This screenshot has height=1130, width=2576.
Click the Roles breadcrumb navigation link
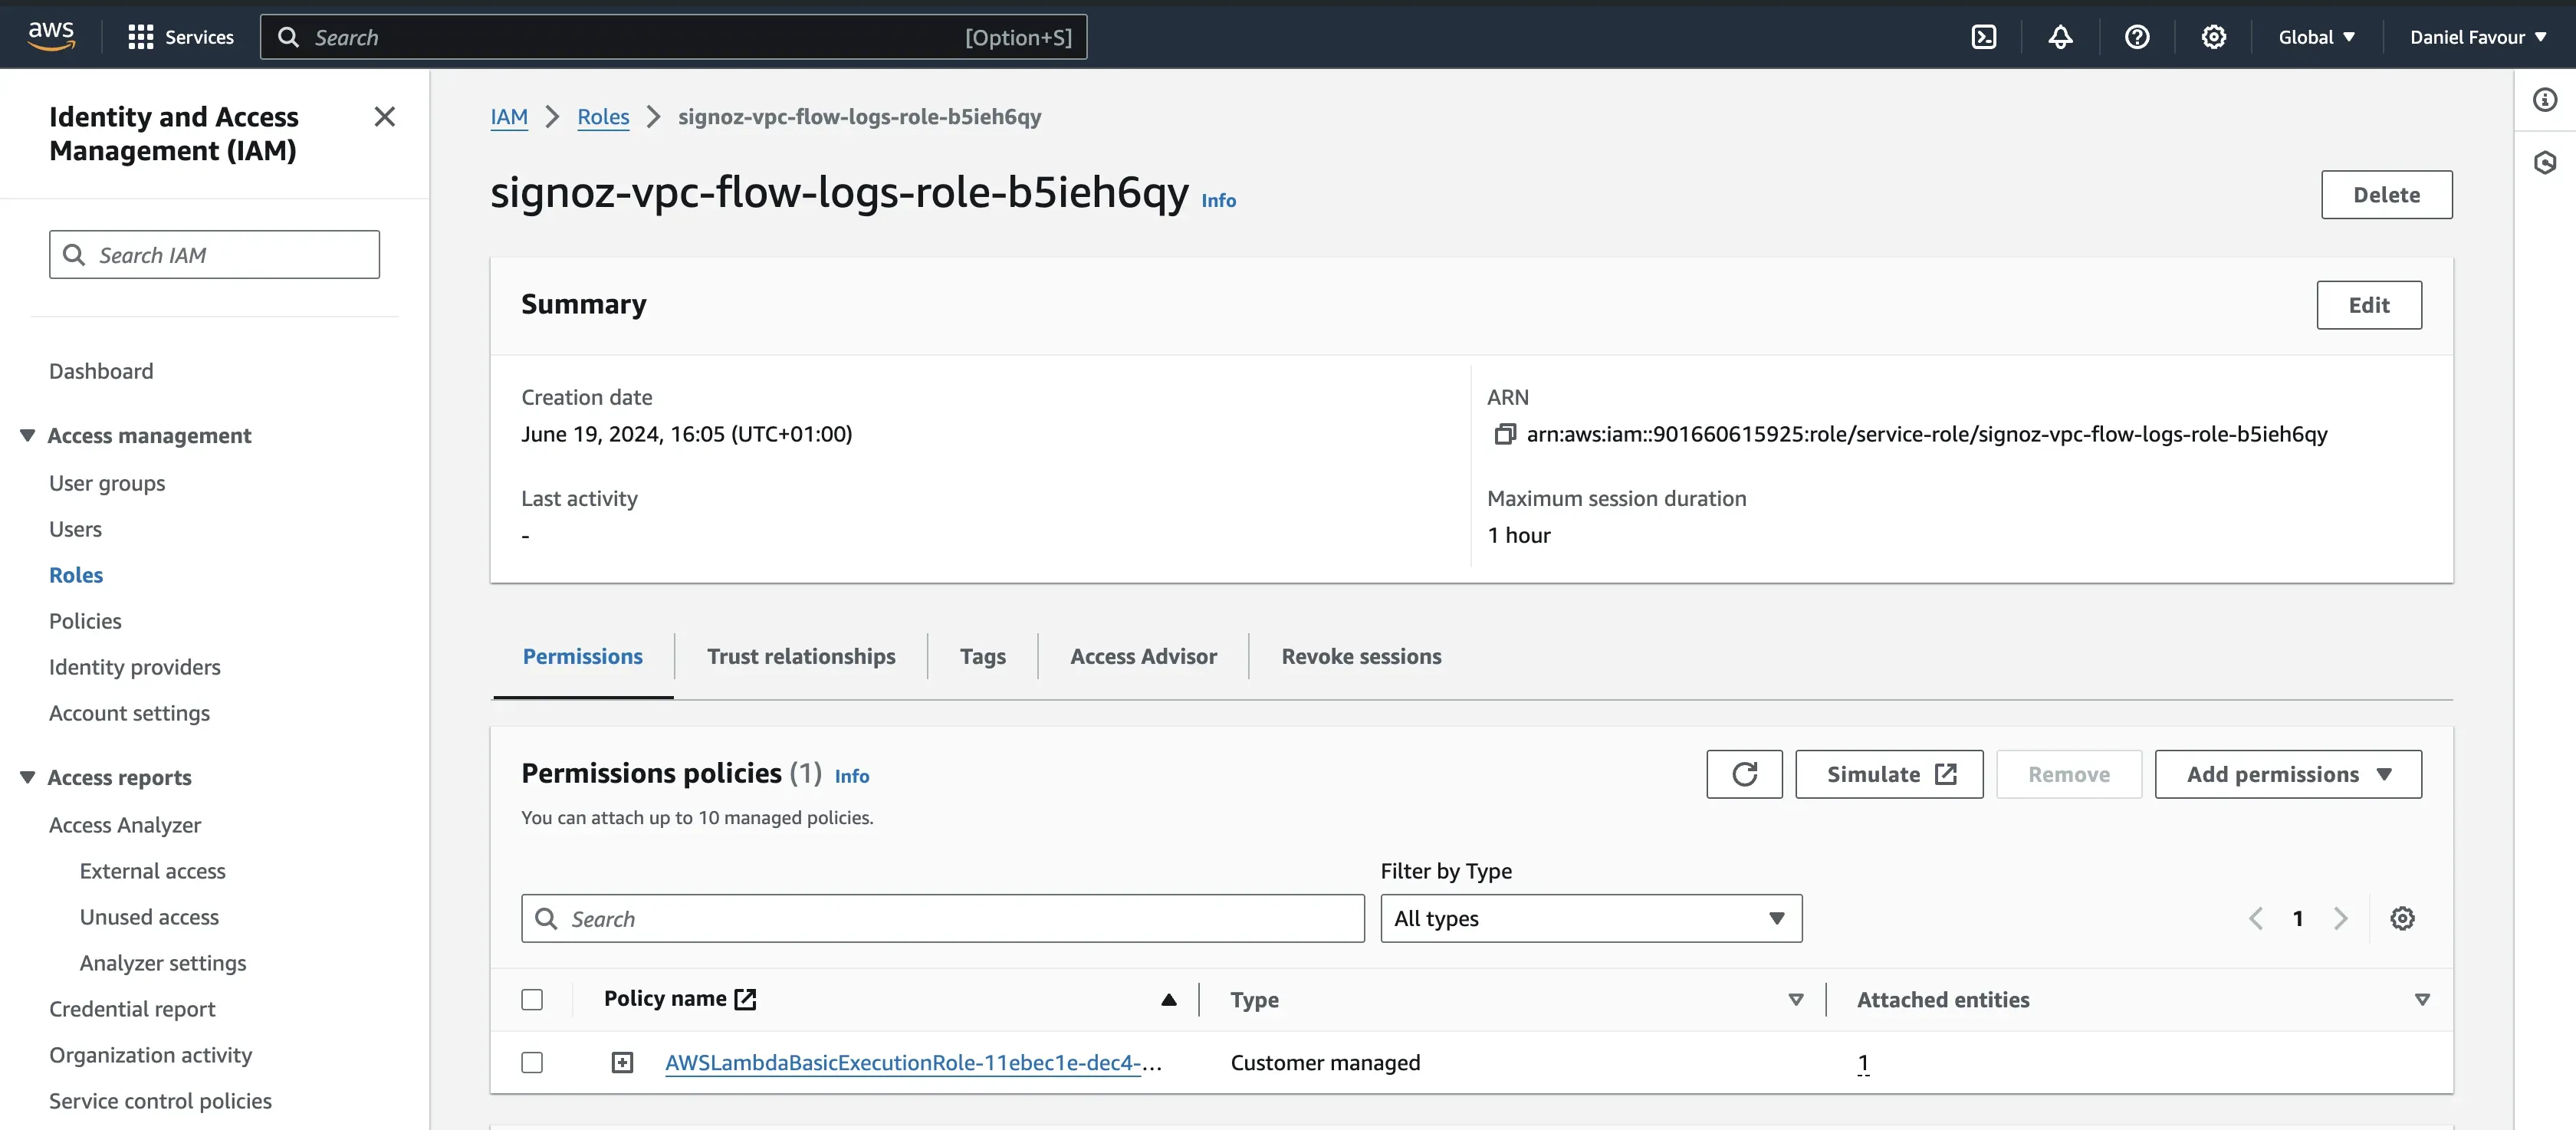pos(603,115)
